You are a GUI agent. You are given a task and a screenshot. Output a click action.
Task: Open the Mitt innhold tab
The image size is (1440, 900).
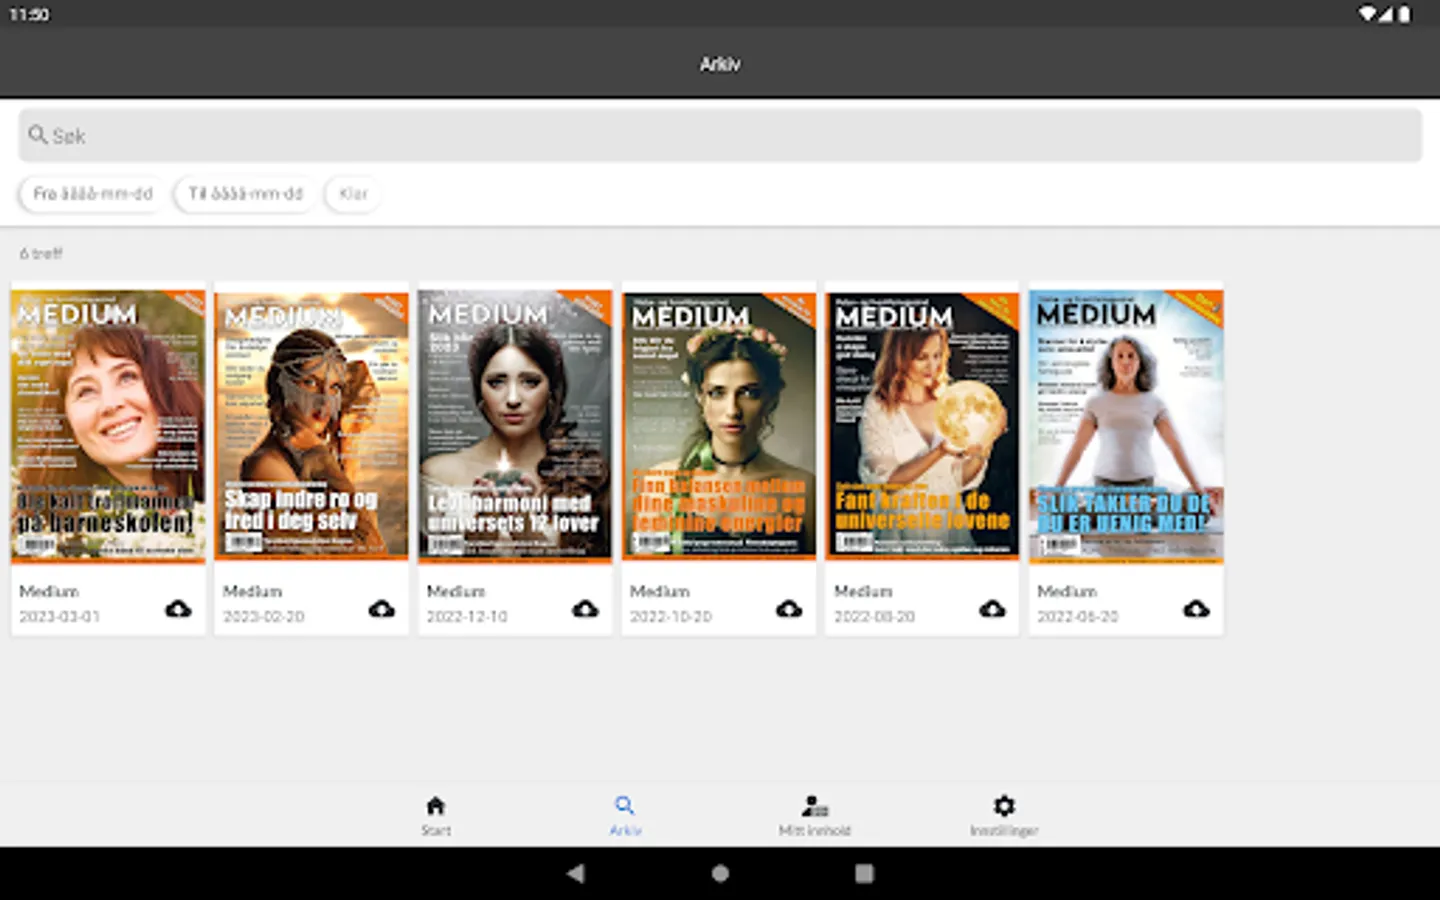815,816
